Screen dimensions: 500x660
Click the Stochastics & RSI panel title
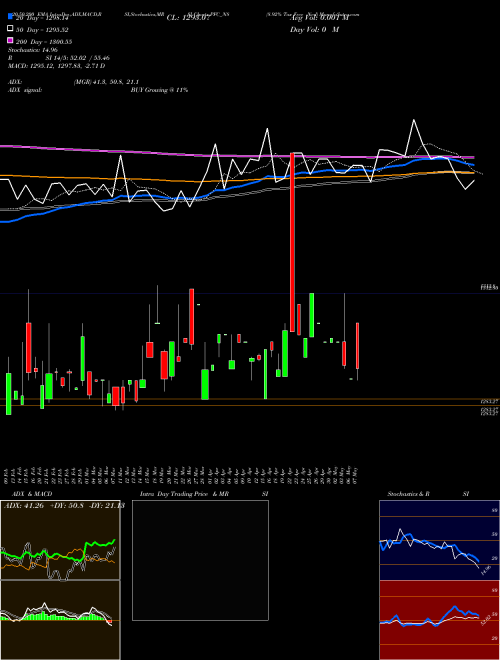[x=428, y=494]
